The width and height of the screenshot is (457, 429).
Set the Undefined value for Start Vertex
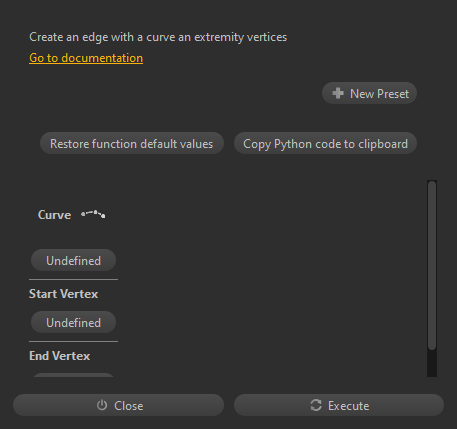click(73, 322)
